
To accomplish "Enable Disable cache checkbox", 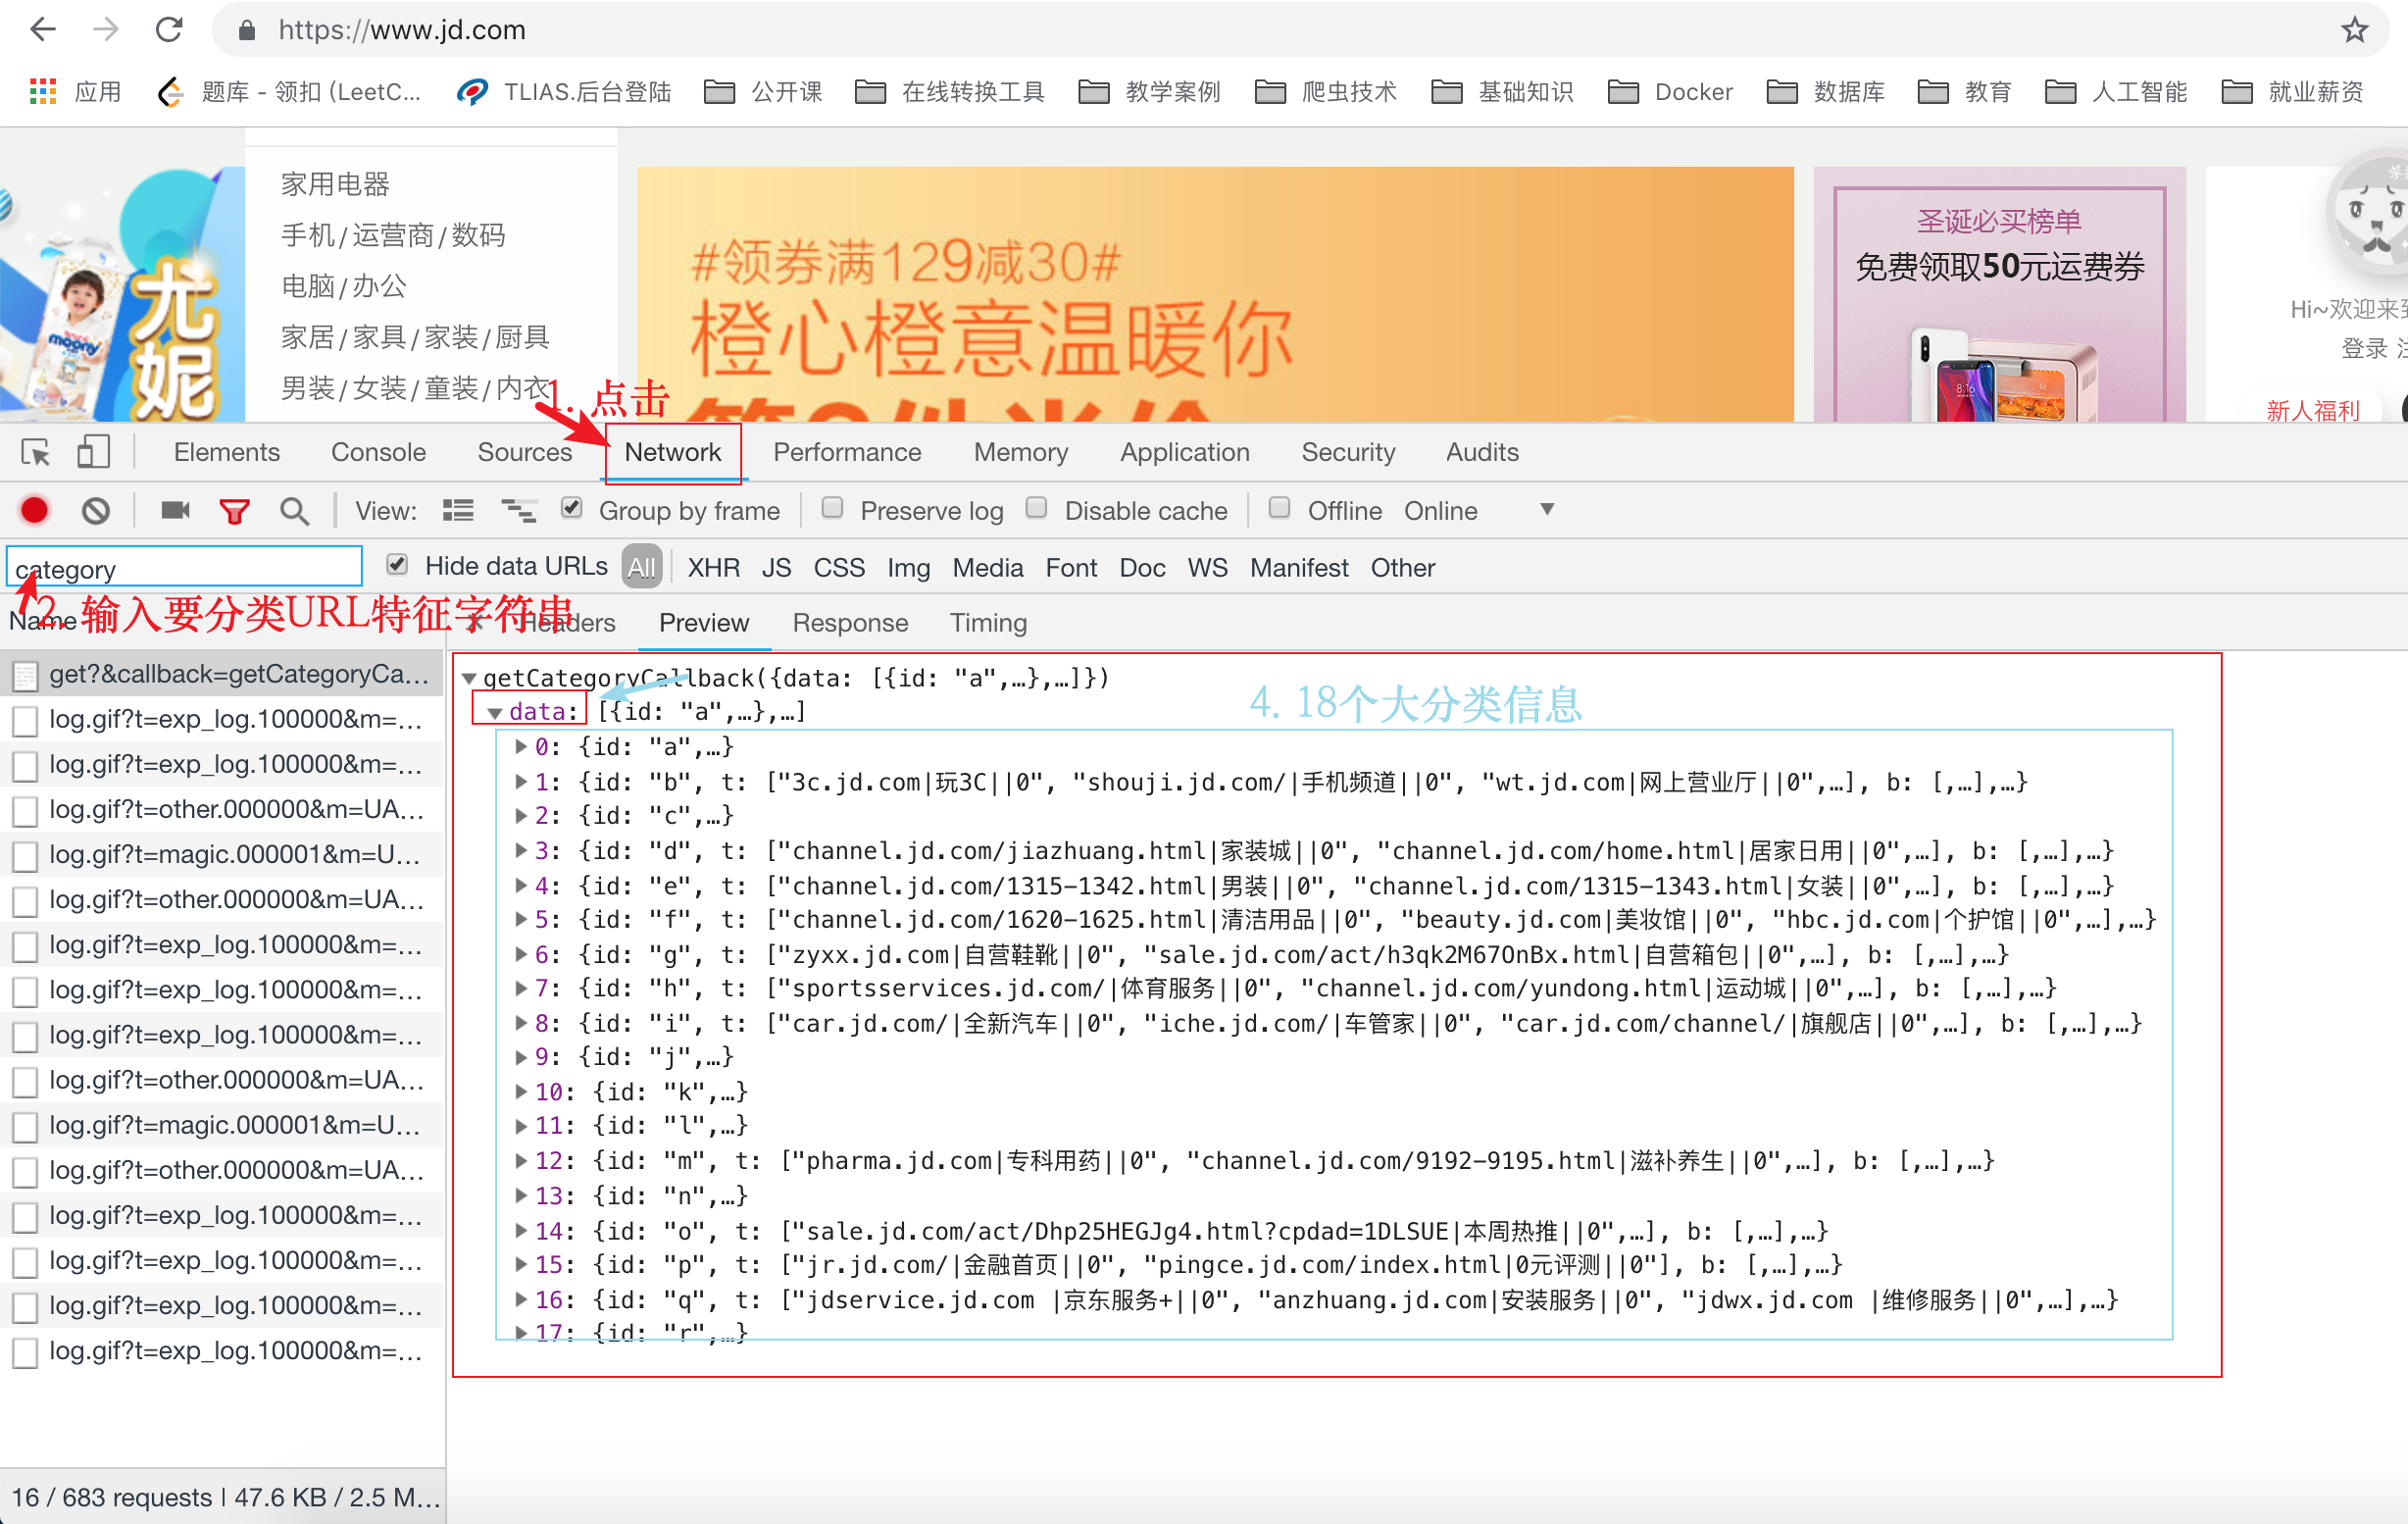I will [1037, 509].
